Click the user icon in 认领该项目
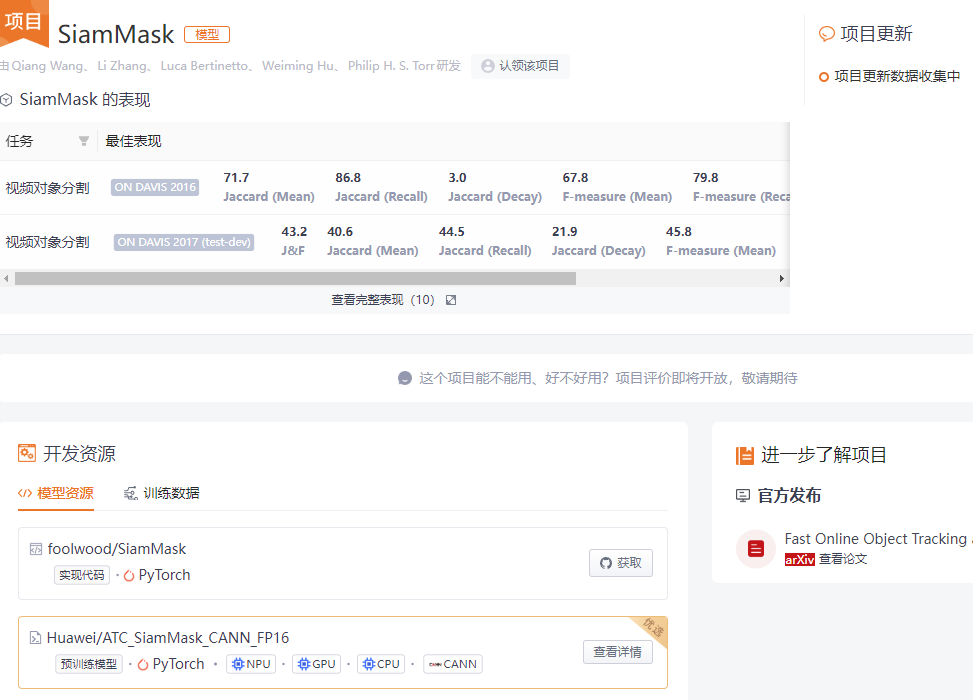Image resolution: width=973 pixels, height=700 pixels. (x=488, y=66)
